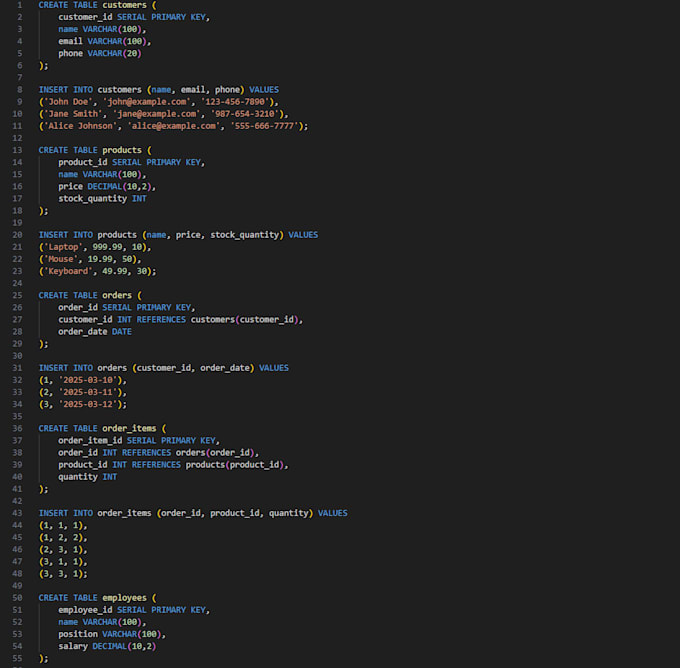
Task: Click the 'john@example.com' string
Action: point(147,102)
